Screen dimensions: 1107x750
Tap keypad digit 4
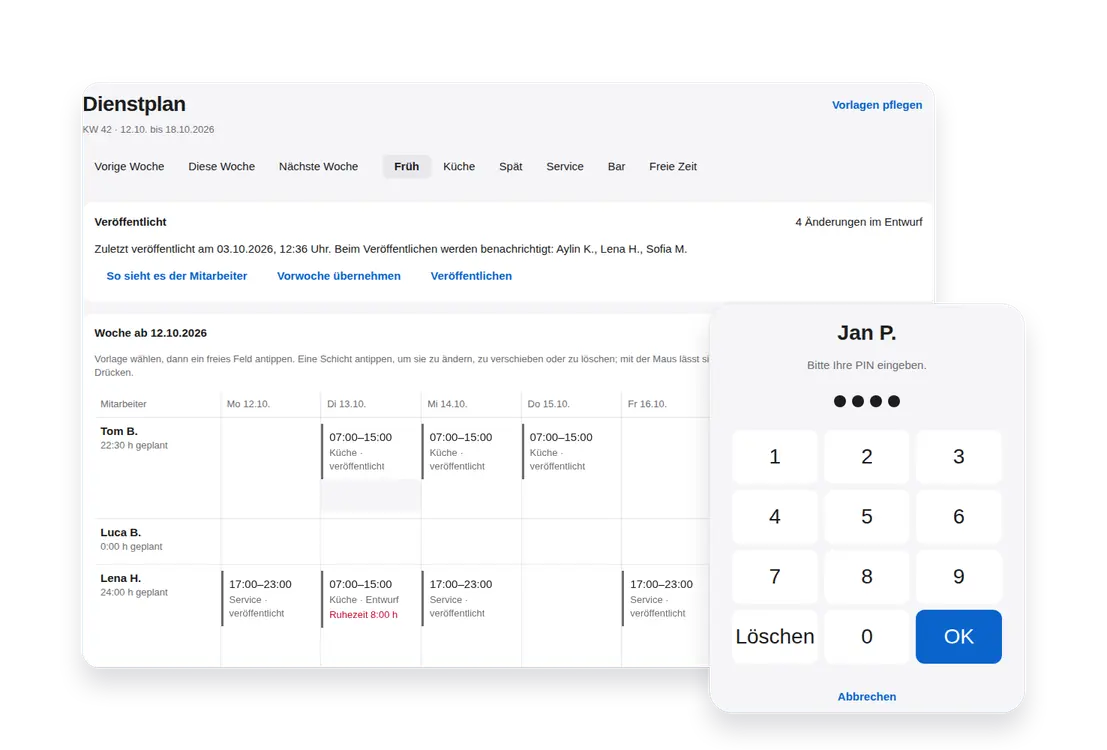pos(774,517)
